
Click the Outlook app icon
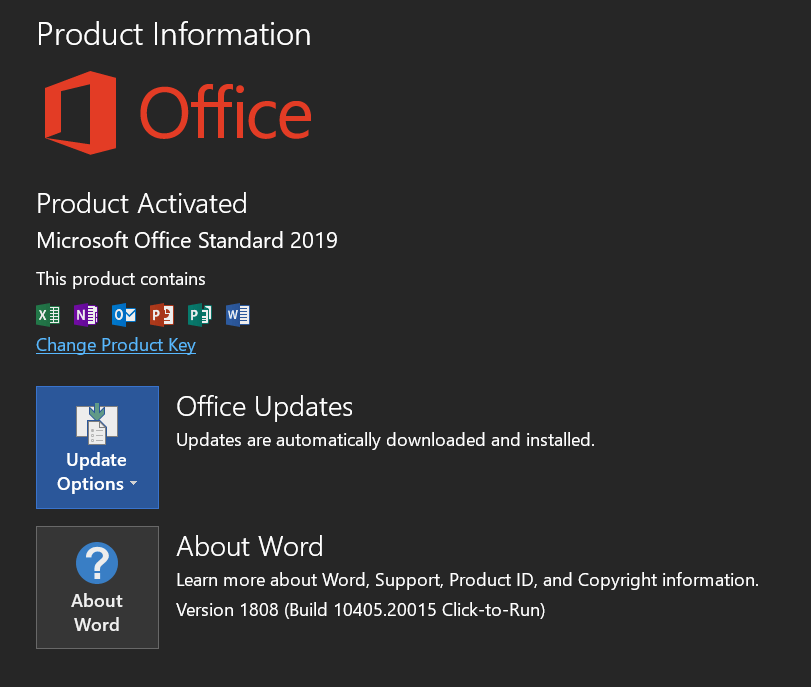[124, 315]
